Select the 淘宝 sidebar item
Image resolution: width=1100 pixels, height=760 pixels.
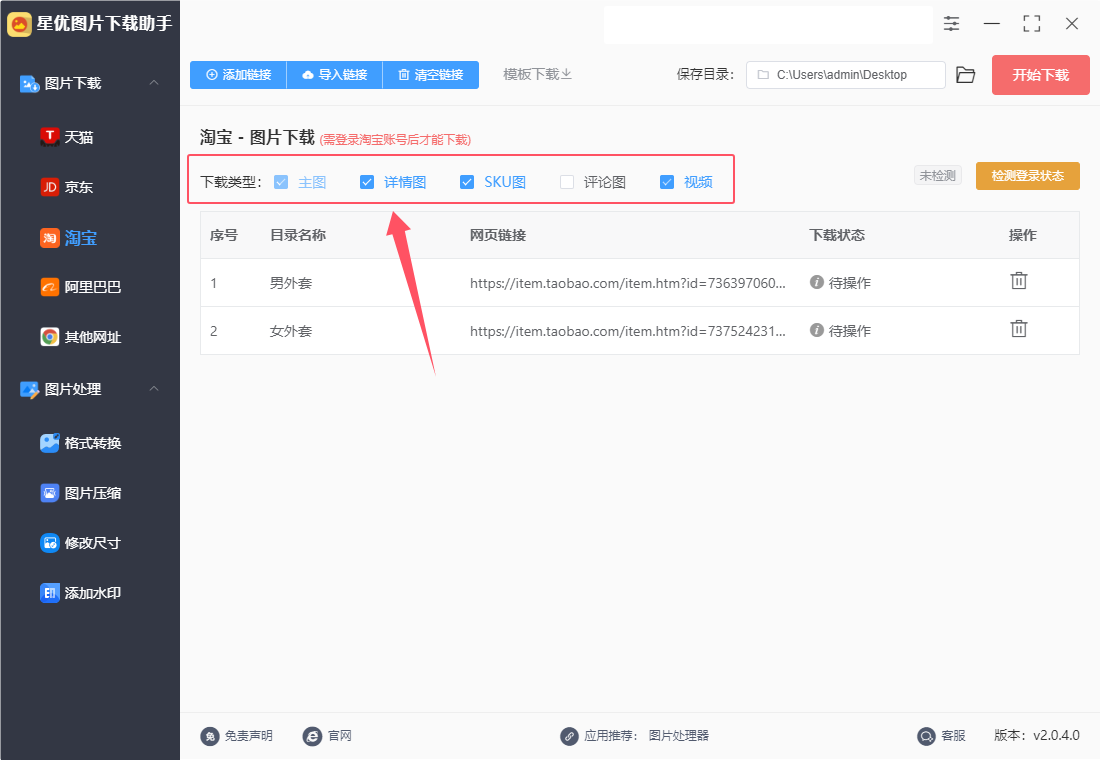[x=68, y=238]
